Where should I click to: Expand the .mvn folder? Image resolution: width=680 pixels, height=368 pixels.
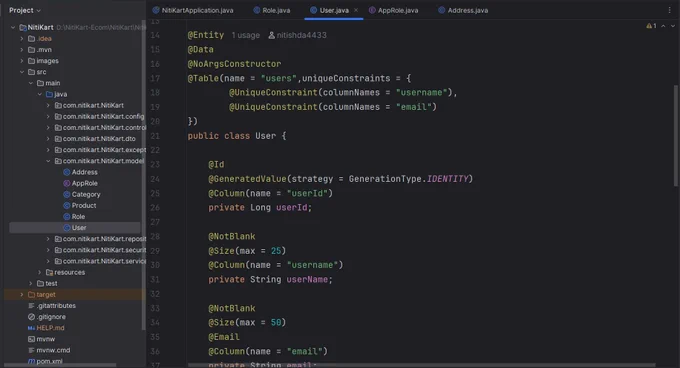(x=22, y=50)
